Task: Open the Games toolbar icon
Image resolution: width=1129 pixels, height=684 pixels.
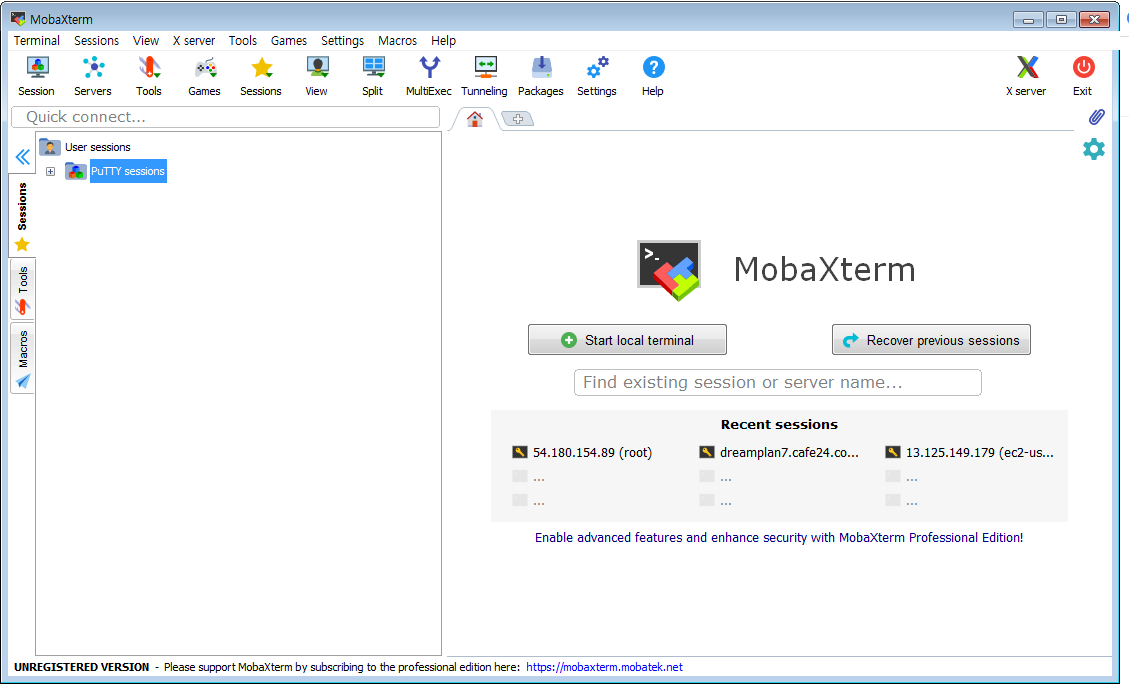Action: point(204,76)
